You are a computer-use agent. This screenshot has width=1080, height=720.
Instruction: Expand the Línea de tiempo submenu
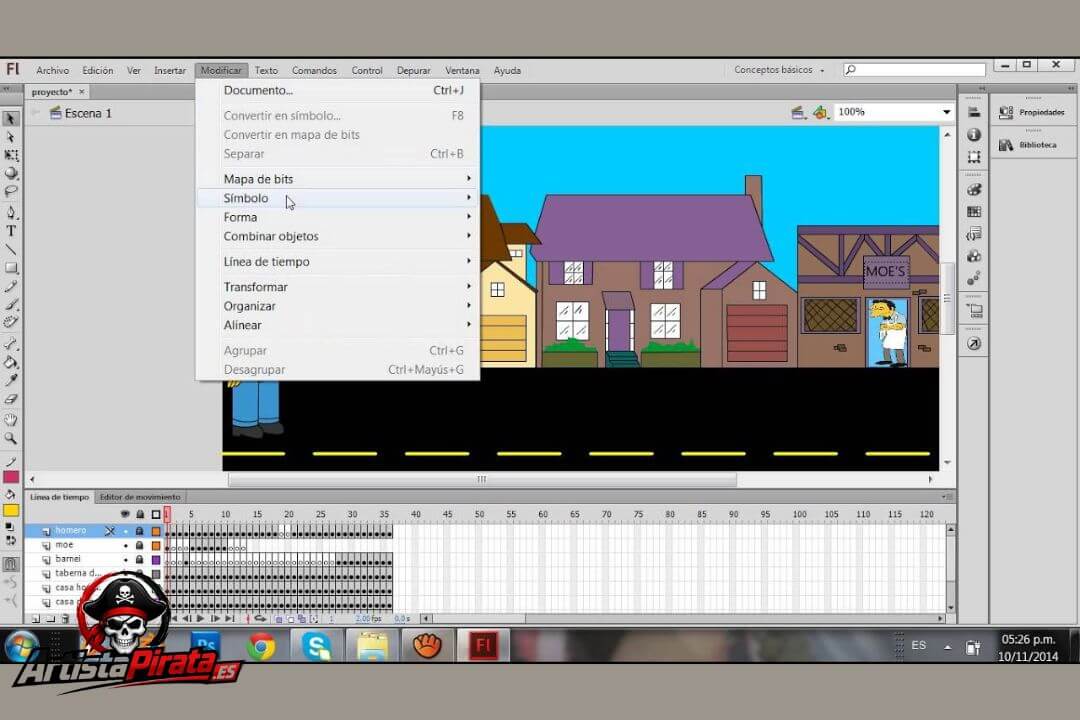coord(338,262)
